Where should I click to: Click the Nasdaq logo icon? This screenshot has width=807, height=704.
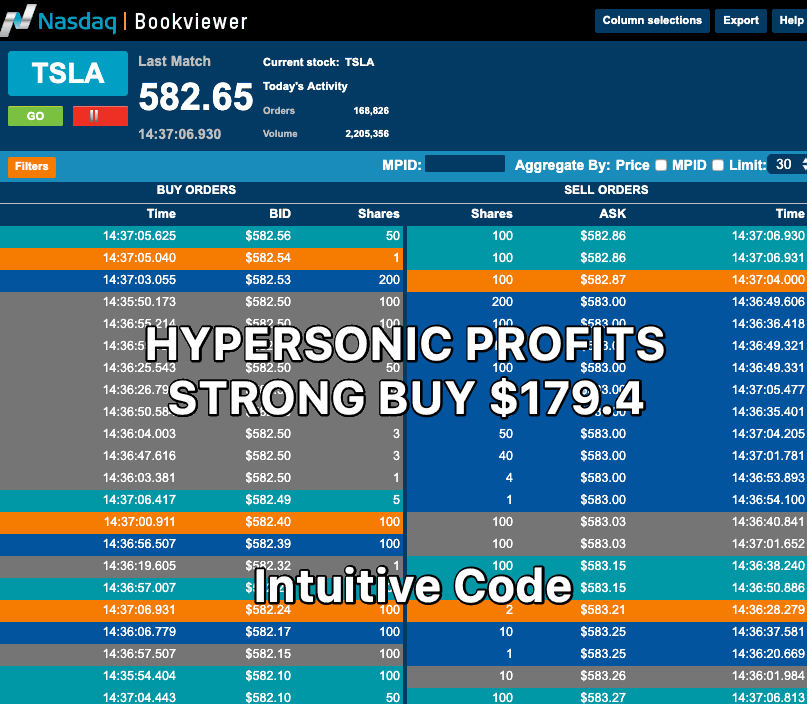point(19,20)
